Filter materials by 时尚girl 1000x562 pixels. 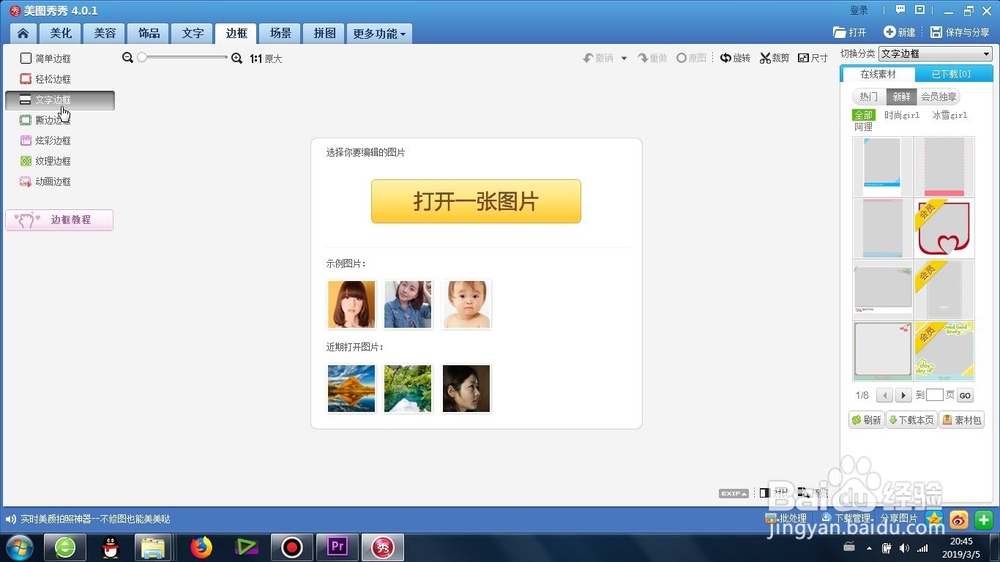[x=902, y=115]
